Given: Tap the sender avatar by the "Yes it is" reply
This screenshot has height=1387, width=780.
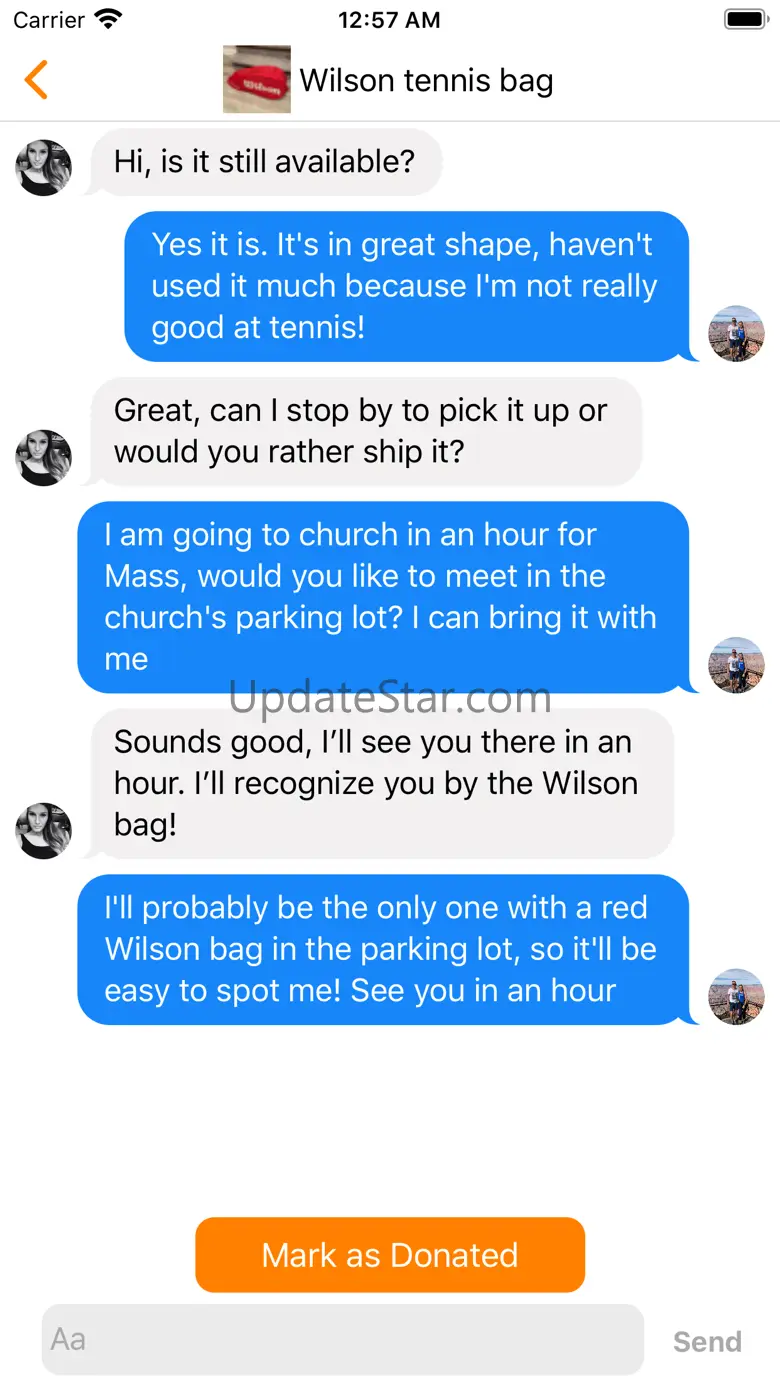Looking at the screenshot, I should pos(736,333).
